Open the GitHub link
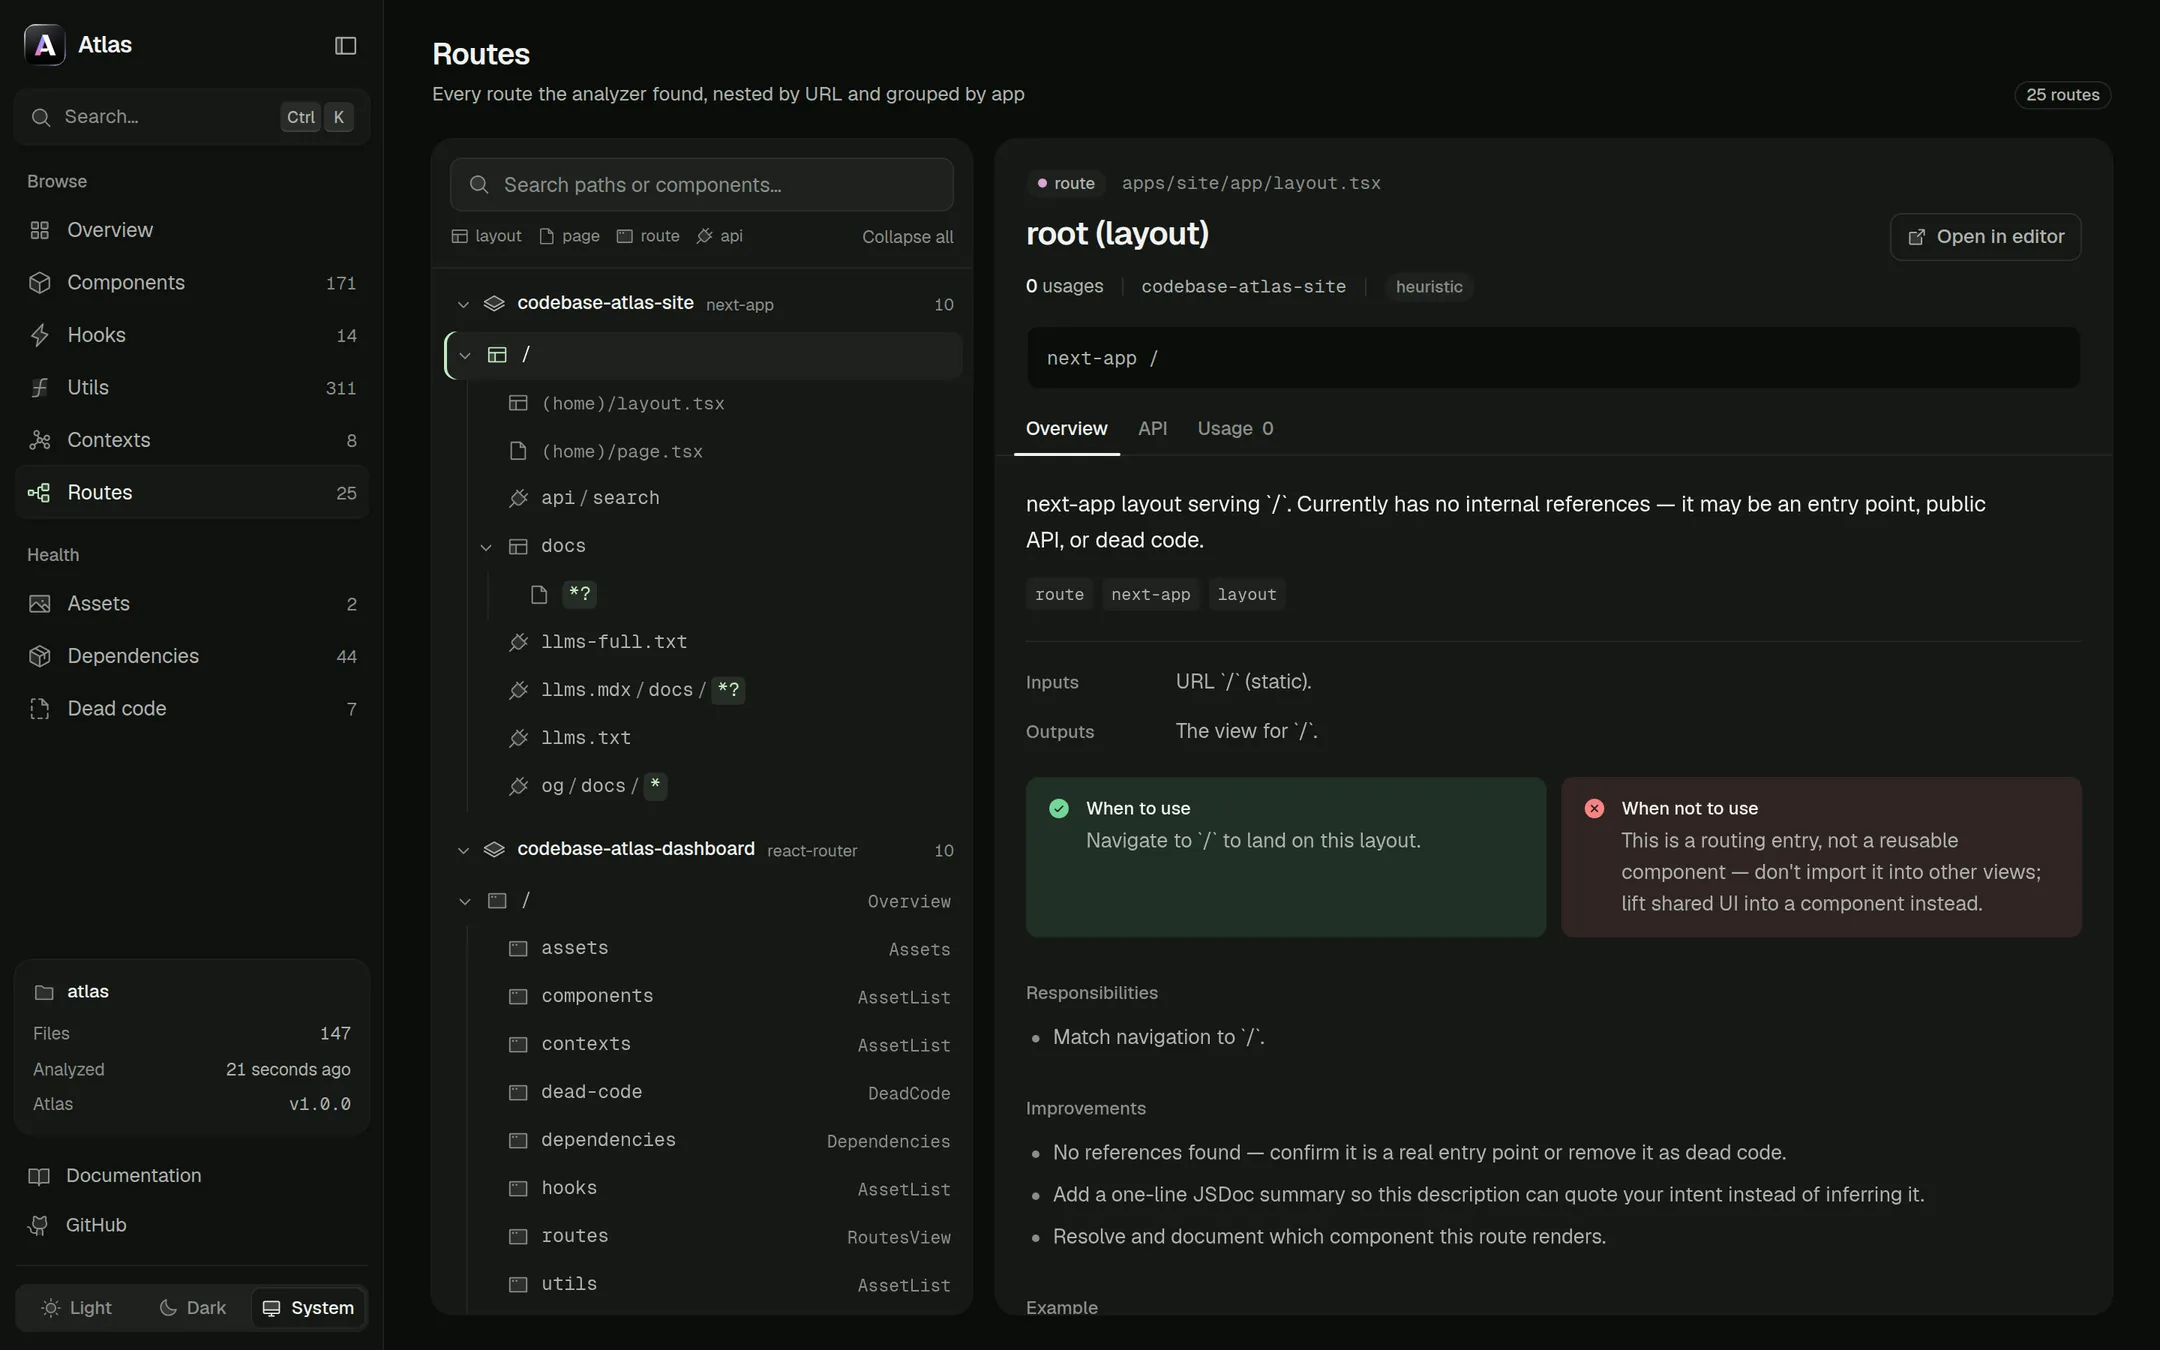Screen dimensions: 2160x1350 coord(192,1225)
